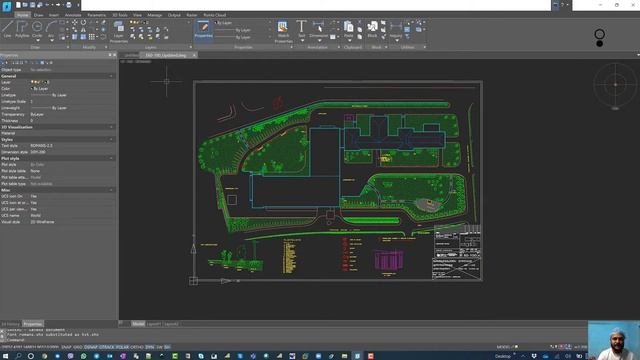This screenshot has height=360, width=640.
Task: Activate Match Properties tool
Action: coord(283,31)
